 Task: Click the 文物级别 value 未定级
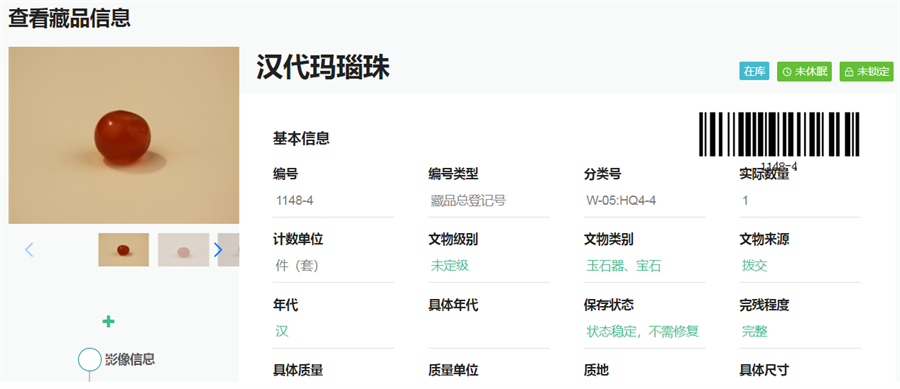(x=450, y=266)
